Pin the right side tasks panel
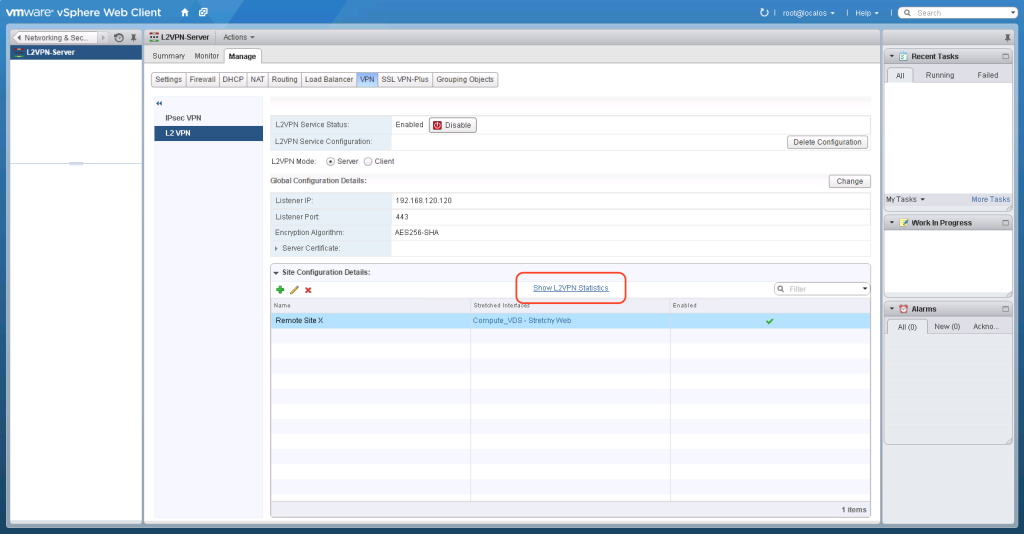The height and width of the screenshot is (534, 1024). point(1007,38)
